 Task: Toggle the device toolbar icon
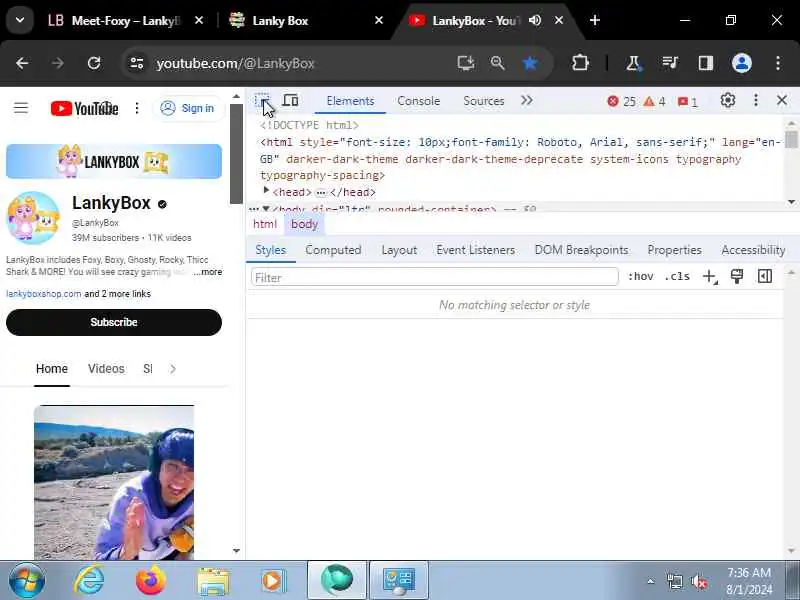290,101
